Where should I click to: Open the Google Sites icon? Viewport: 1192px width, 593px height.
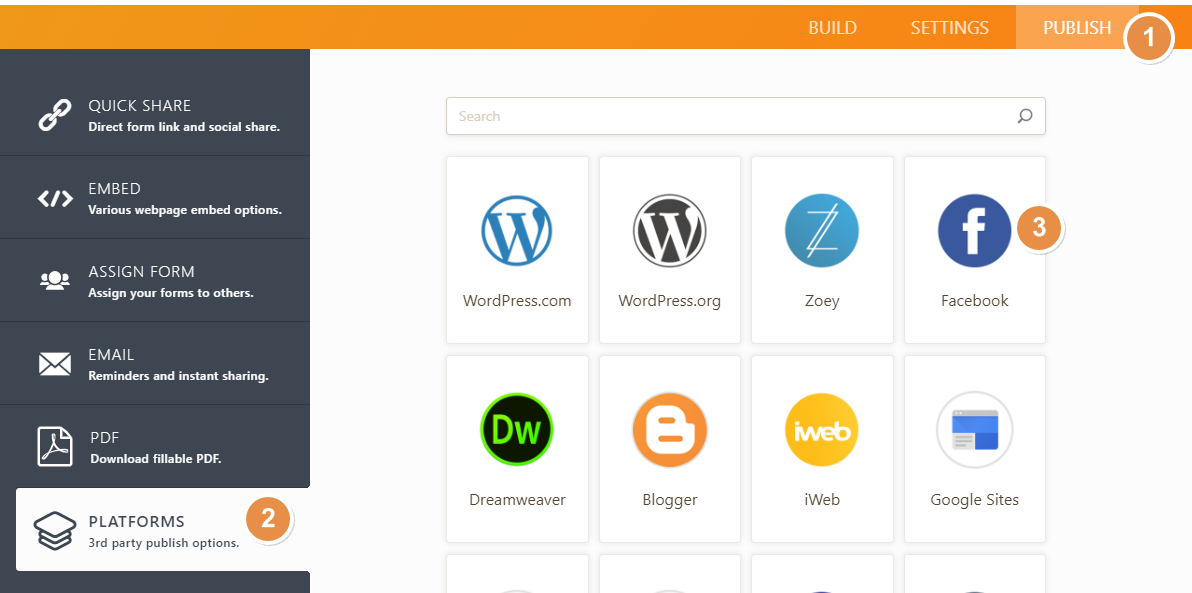coord(974,430)
